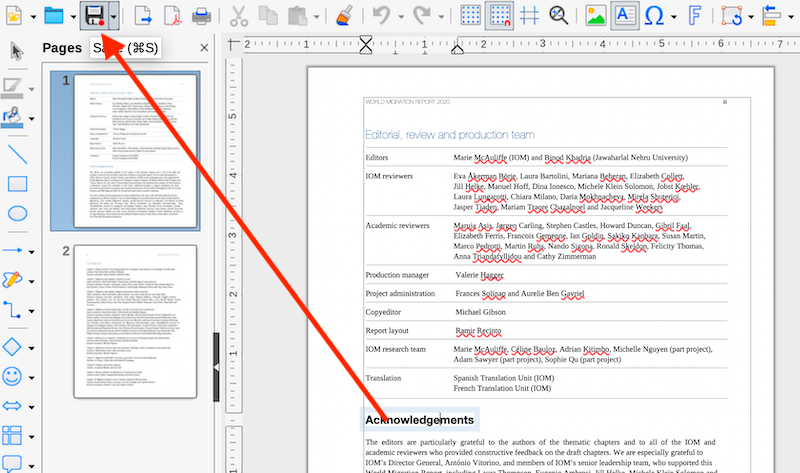
Task: Toggle Snap to Grid
Action: [x=499, y=15]
